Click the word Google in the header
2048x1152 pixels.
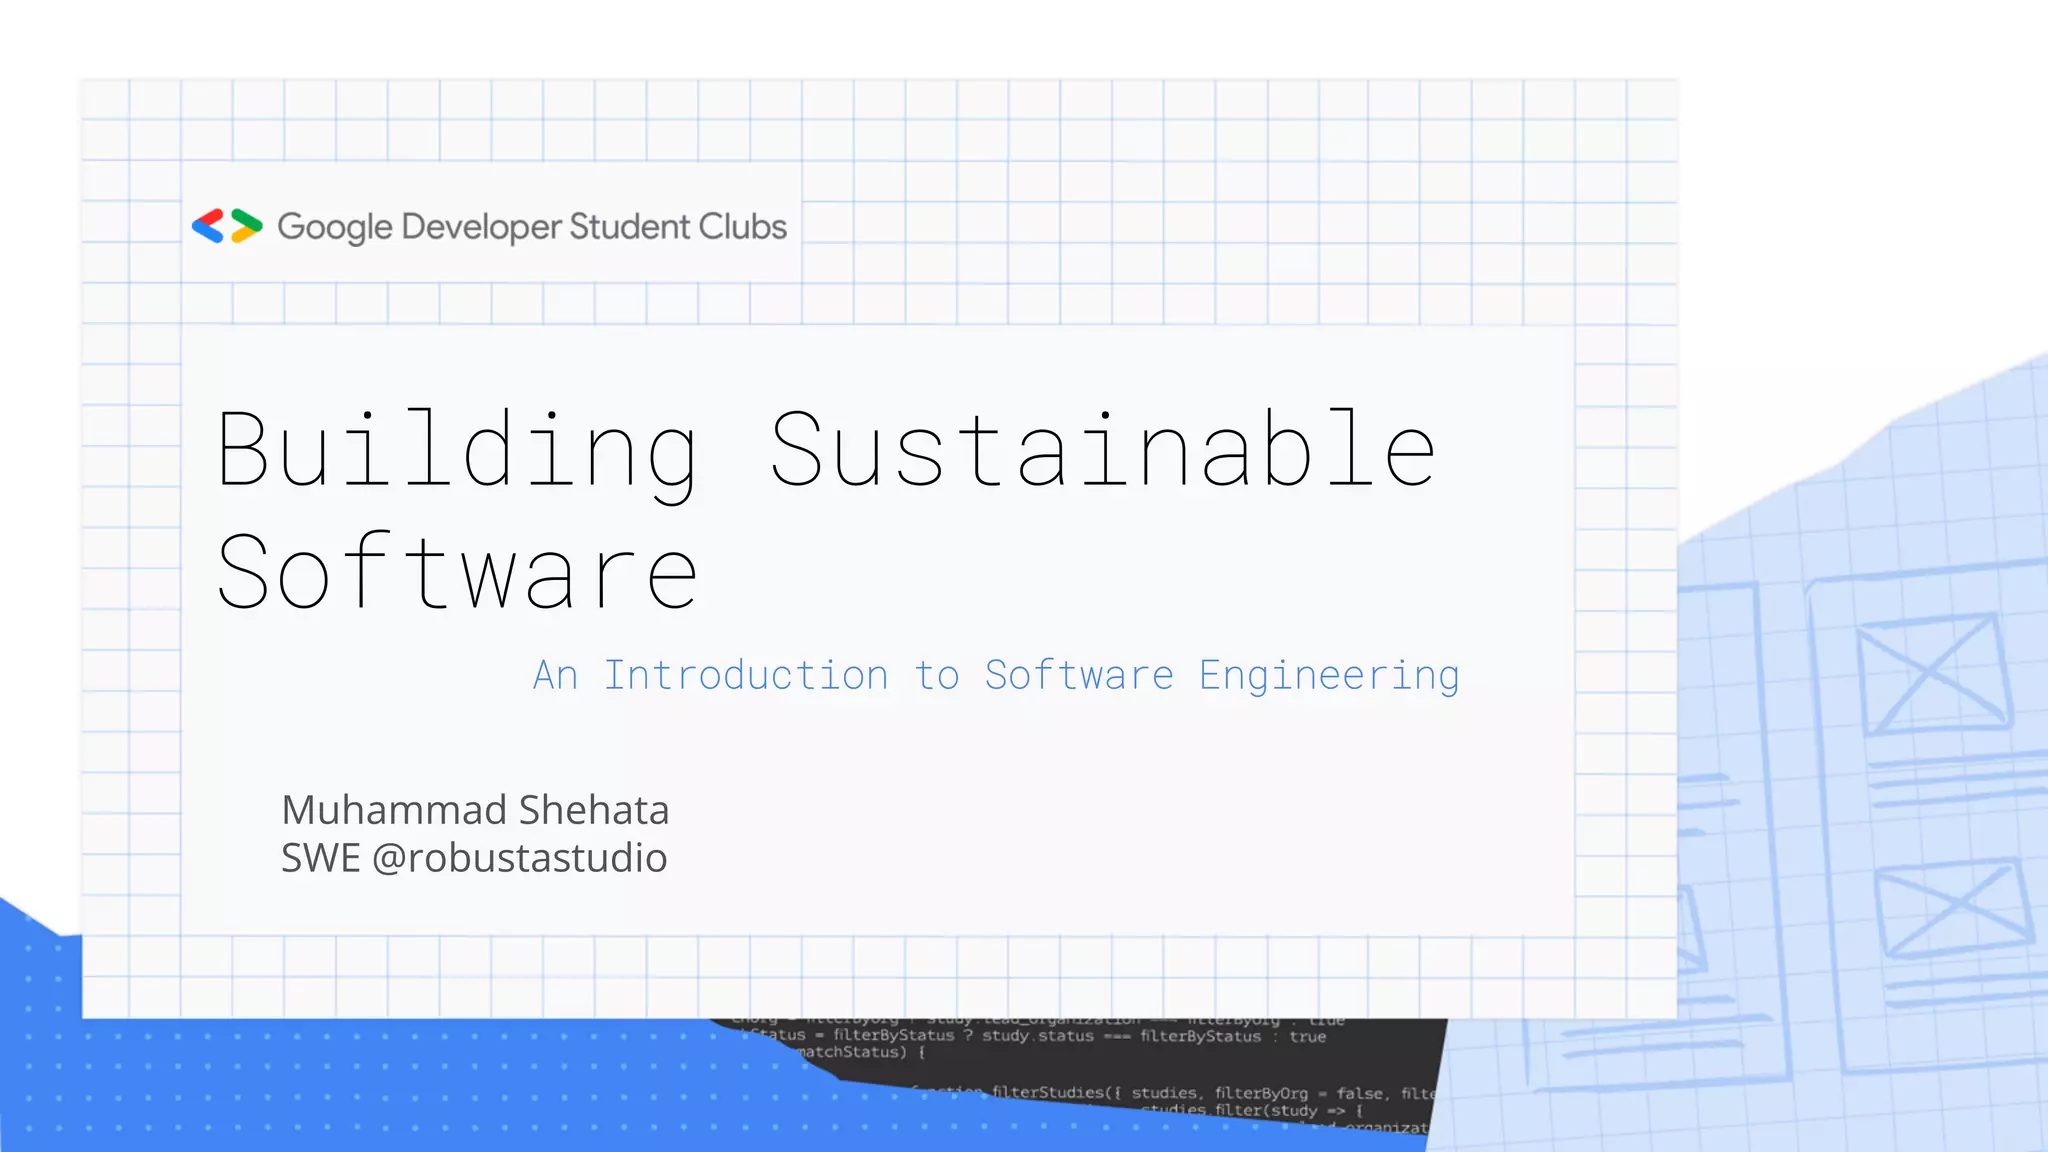coord(334,228)
